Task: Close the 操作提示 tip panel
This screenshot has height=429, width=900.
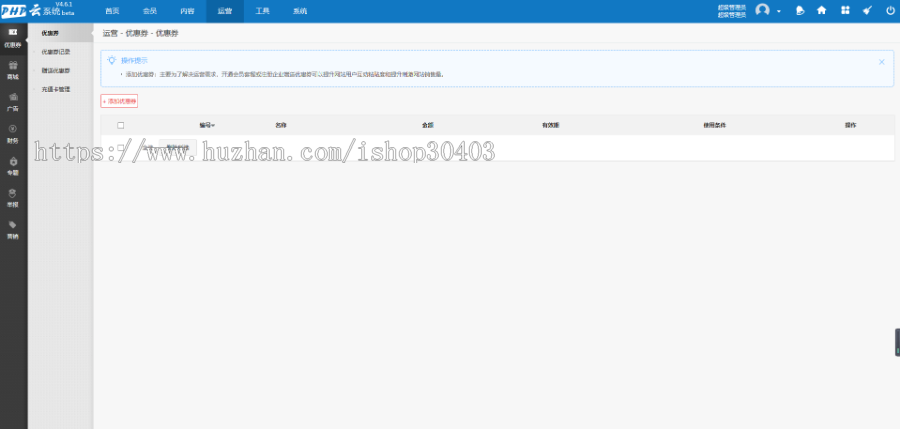Action: click(882, 62)
